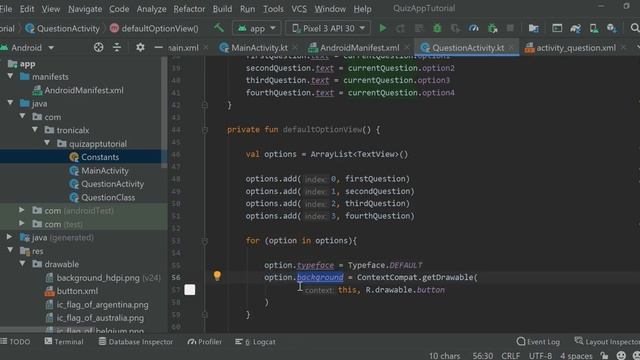Close the QuestionActivity.kt tab

[511, 48]
